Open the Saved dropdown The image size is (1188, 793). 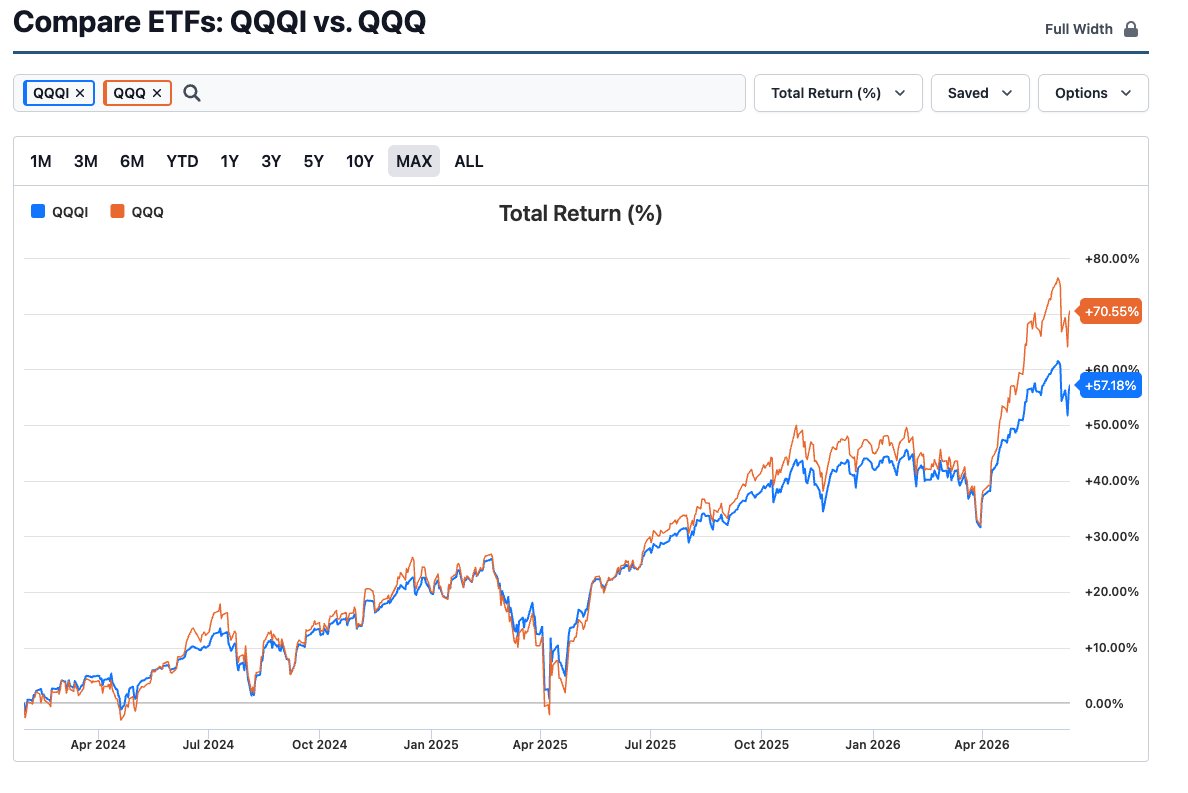point(980,93)
